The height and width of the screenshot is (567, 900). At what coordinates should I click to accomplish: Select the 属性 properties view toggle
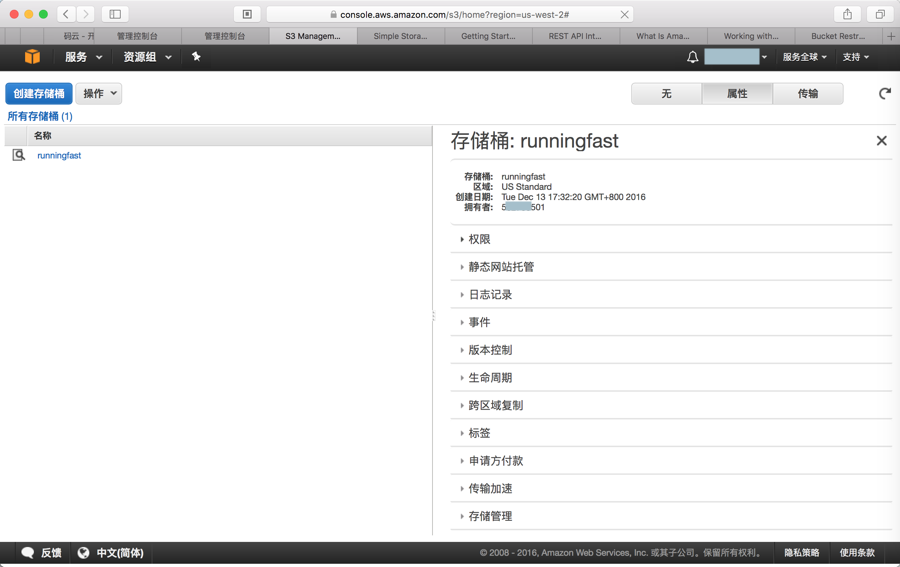(x=737, y=94)
